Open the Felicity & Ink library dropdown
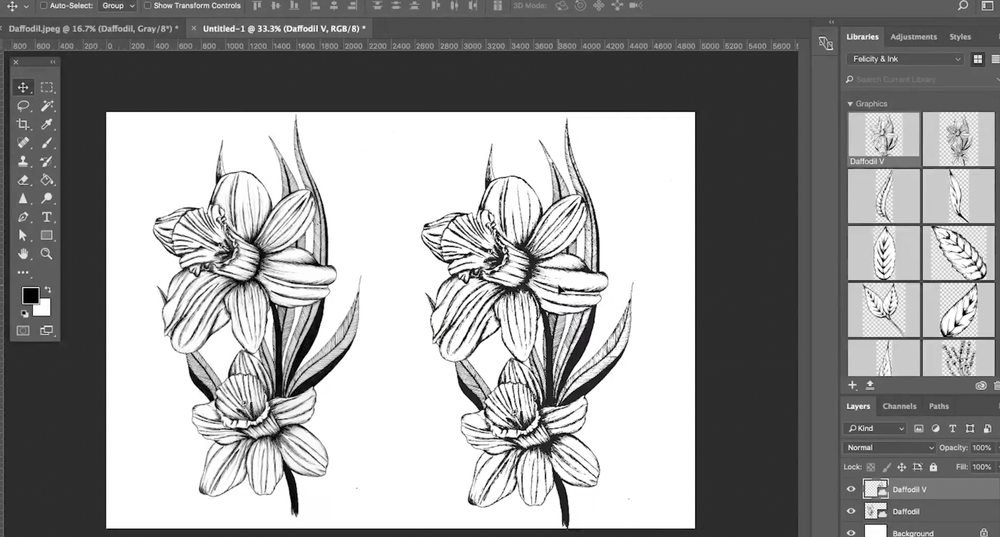Viewport: 1000px width, 537px height. (x=906, y=59)
